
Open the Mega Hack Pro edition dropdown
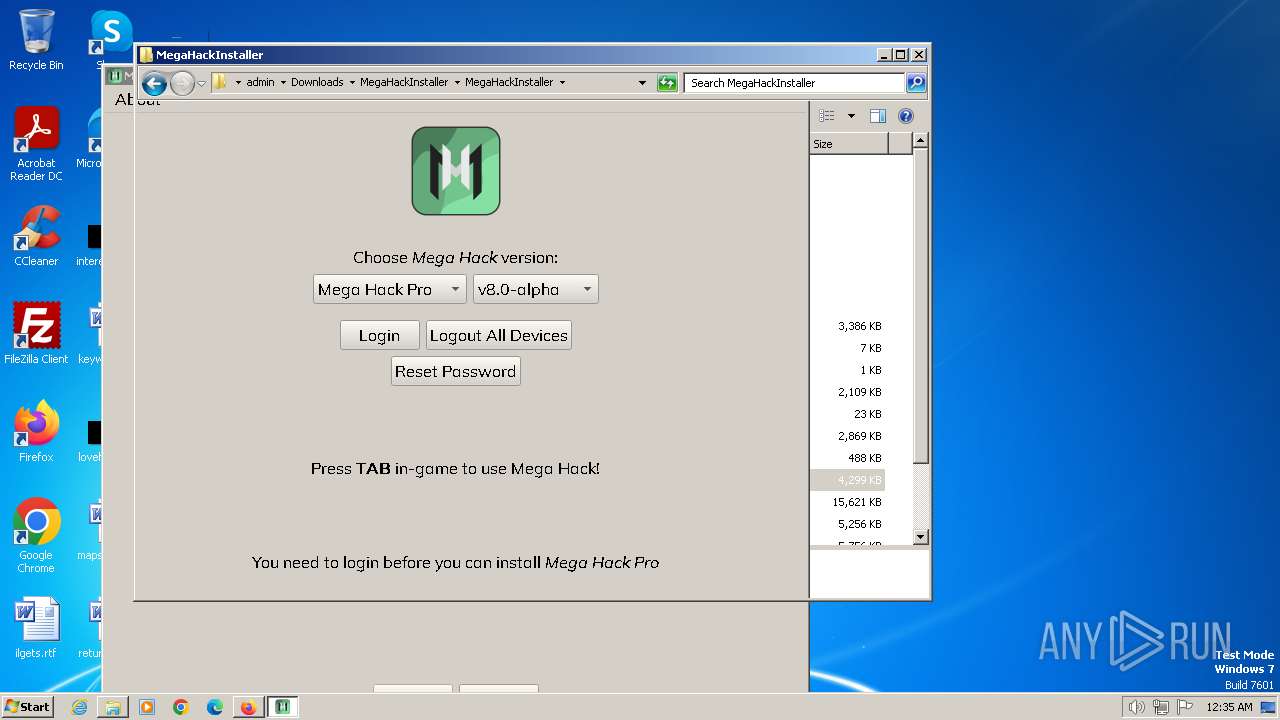pyautogui.click(x=390, y=289)
